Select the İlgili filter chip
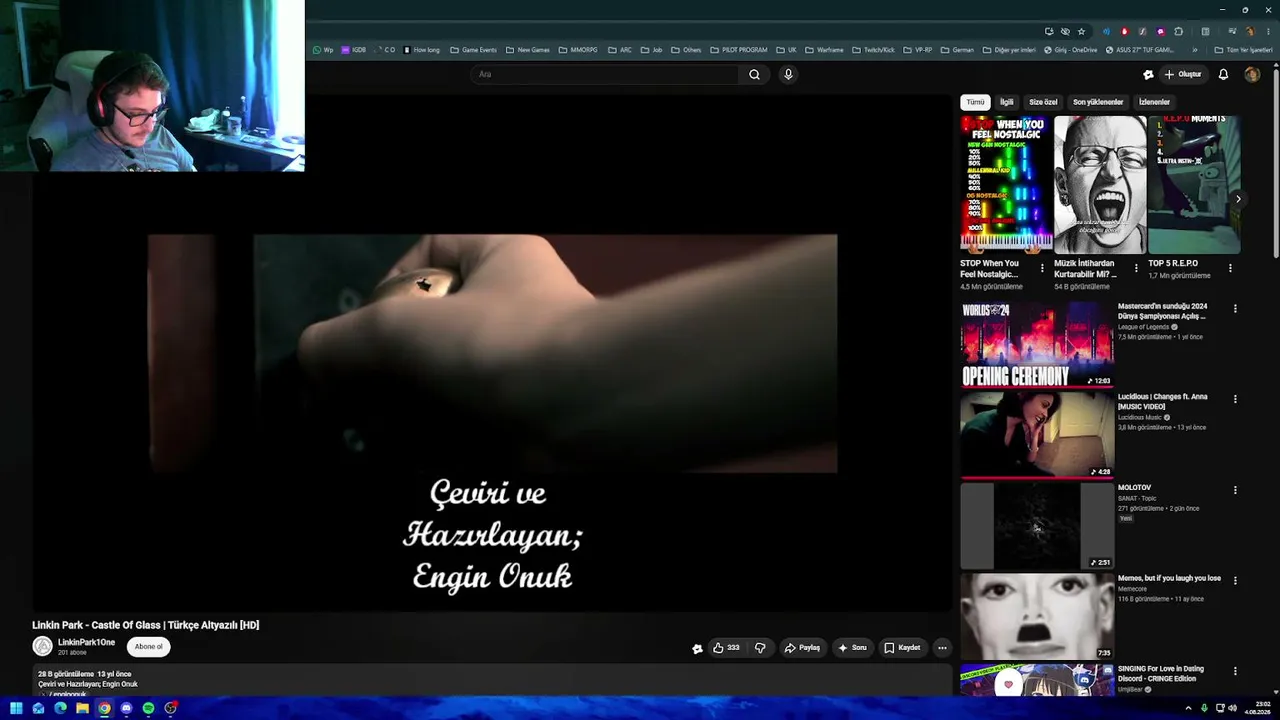 [1007, 102]
